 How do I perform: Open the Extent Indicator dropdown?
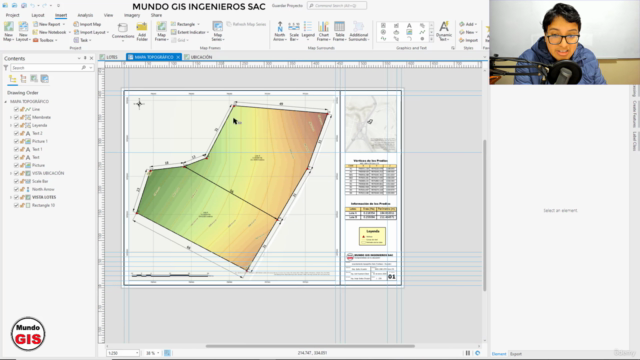[208, 32]
